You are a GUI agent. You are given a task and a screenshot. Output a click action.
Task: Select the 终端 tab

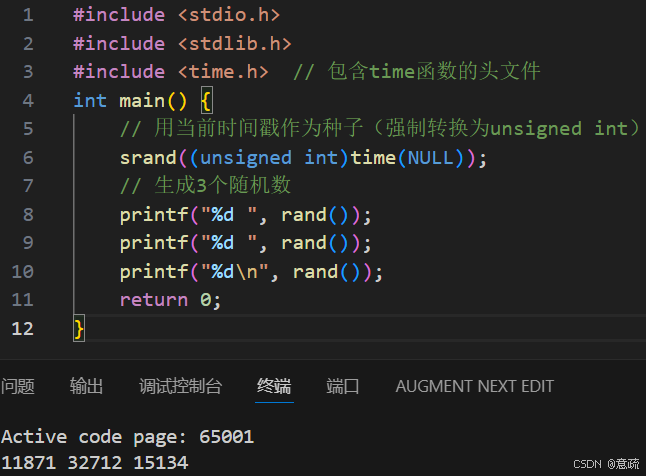[274, 386]
